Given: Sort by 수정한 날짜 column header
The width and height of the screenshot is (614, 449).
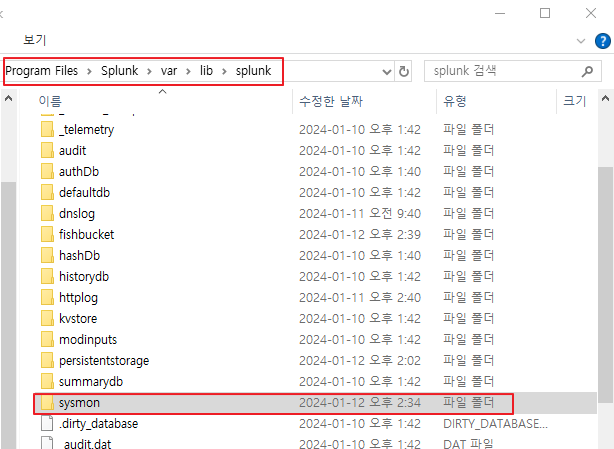Looking at the screenshot, I should [x=331, y=101].
